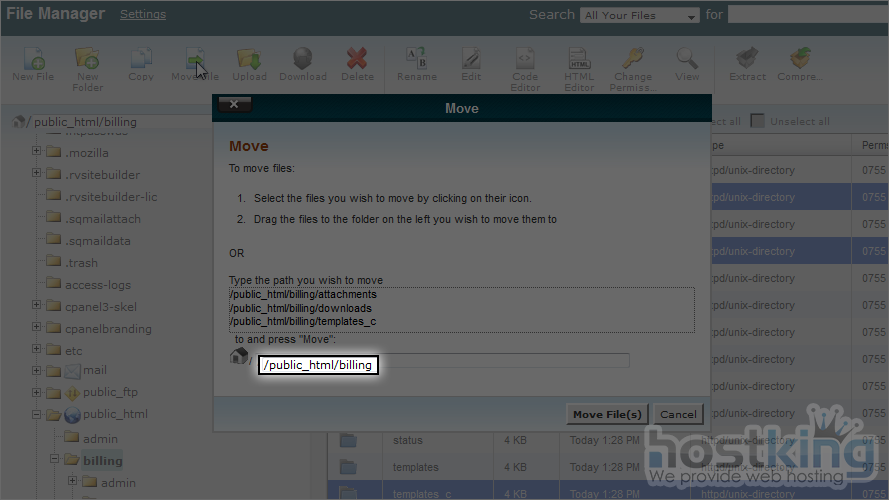
Task: Open the Settings link
Action: [143, 15]
